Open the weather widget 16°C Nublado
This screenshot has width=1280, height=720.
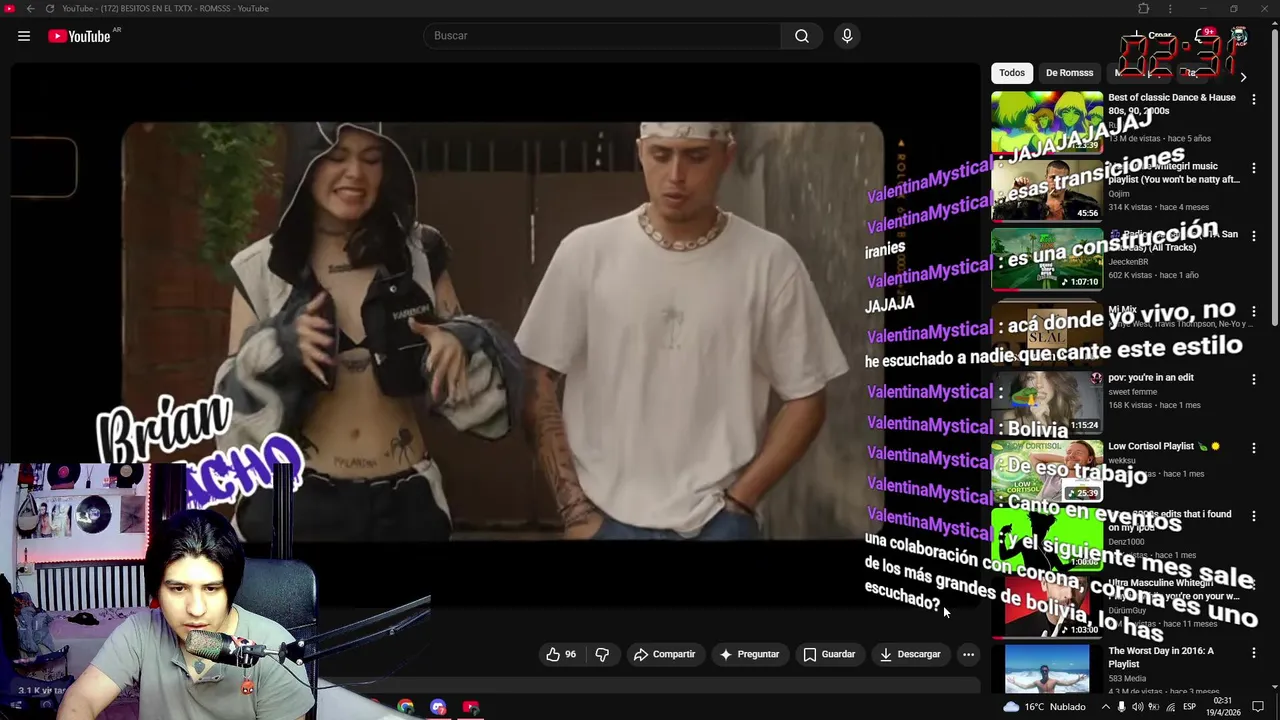[x=1044, y=707]
